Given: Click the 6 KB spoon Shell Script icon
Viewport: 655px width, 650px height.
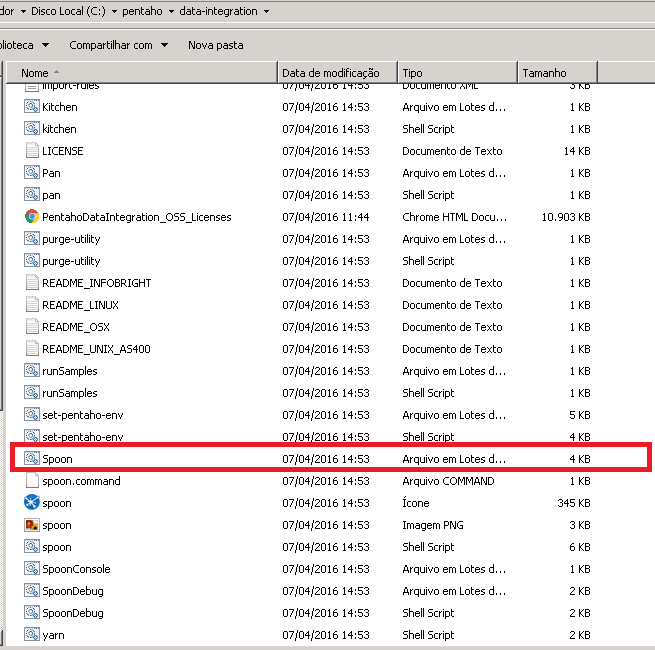Looking at the screenshot, I should [x=32, y=546].
